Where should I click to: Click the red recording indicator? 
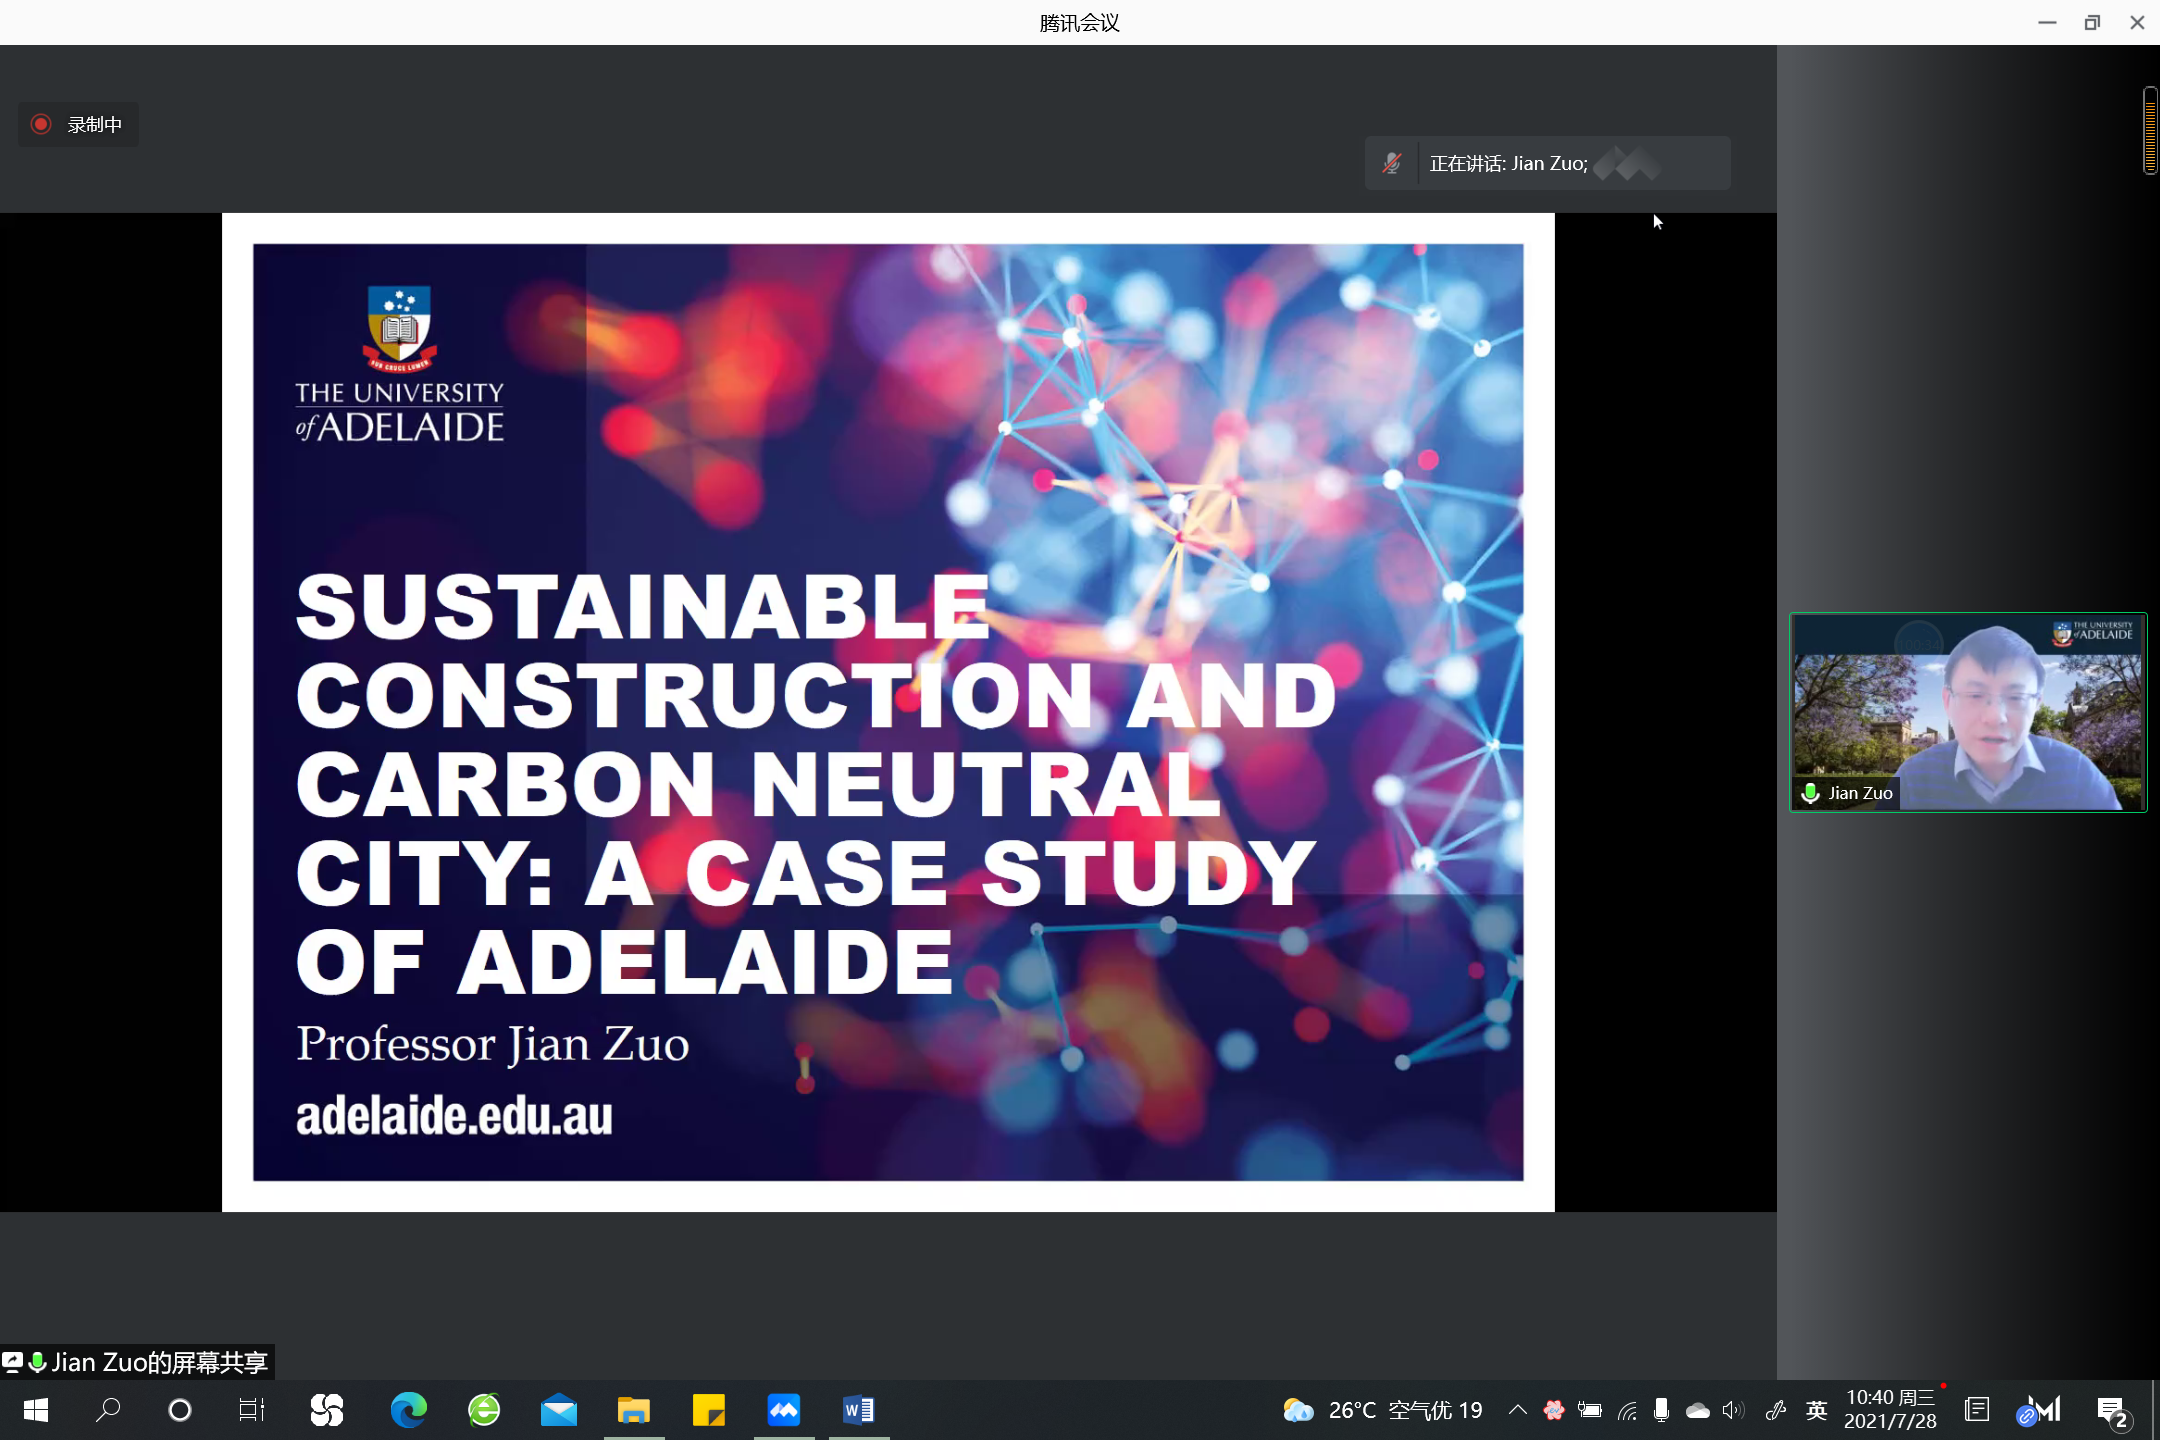click(41, 124)
